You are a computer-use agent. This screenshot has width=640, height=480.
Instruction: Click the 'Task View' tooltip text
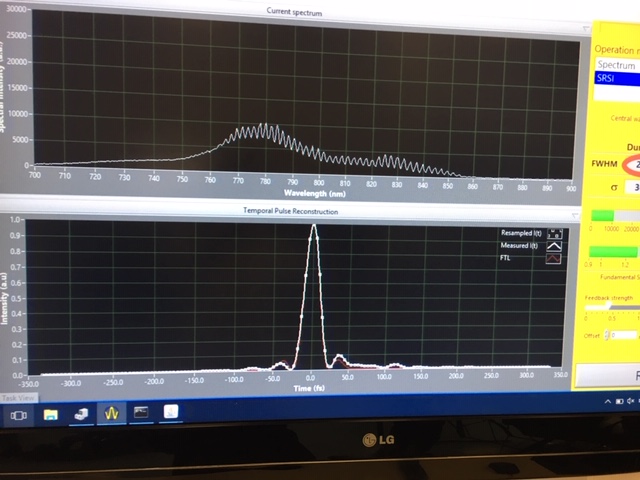pos(18,398)
